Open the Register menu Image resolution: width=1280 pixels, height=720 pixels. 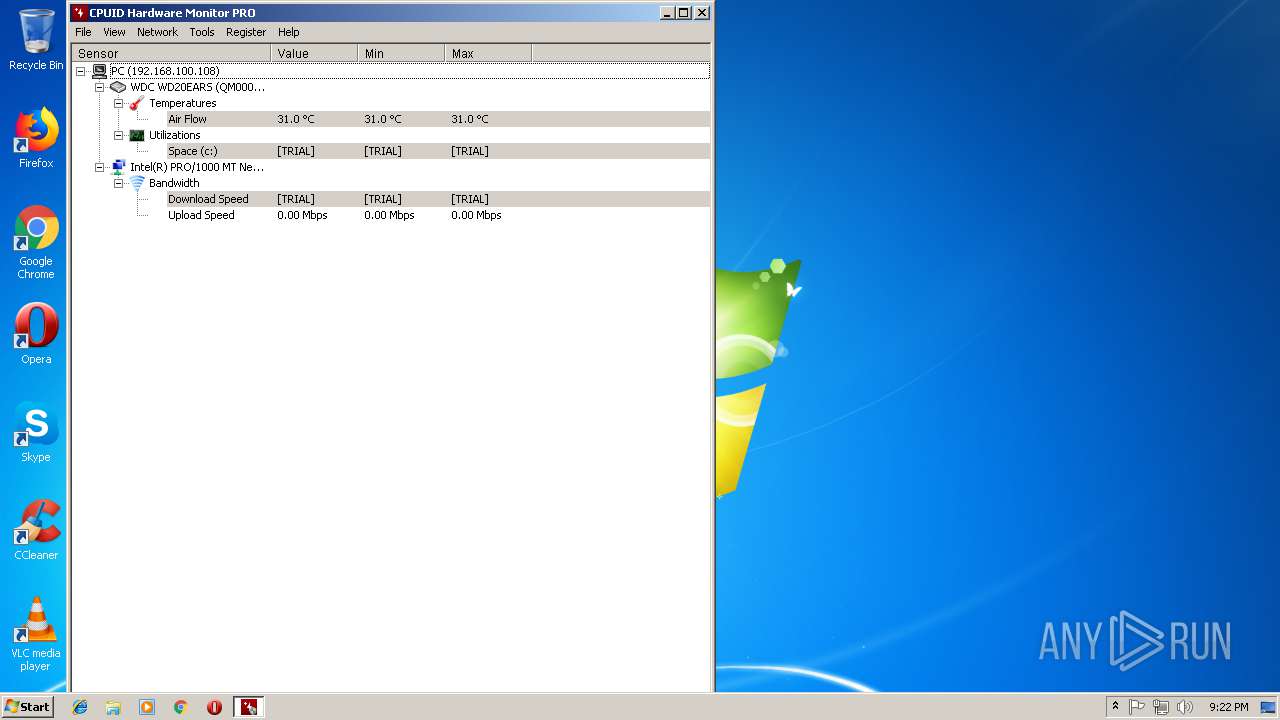pos(246,32)
